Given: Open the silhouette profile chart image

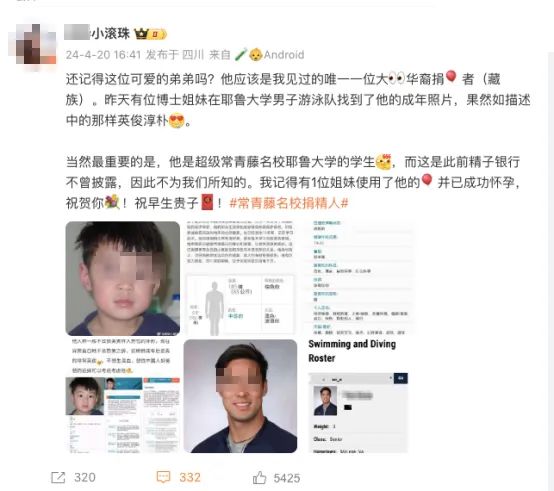Looking at the screenshot, I should 240,278.
